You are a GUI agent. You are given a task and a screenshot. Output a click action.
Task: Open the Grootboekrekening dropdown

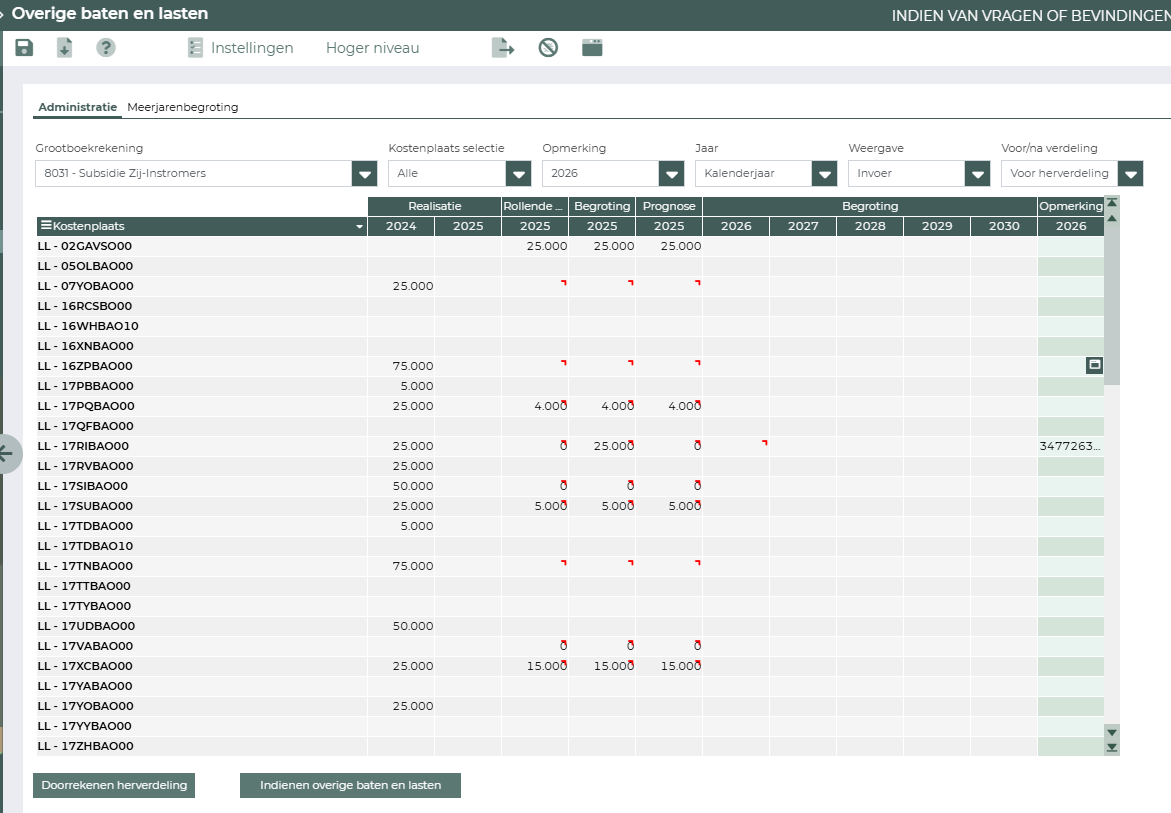(x=364, y=173)
